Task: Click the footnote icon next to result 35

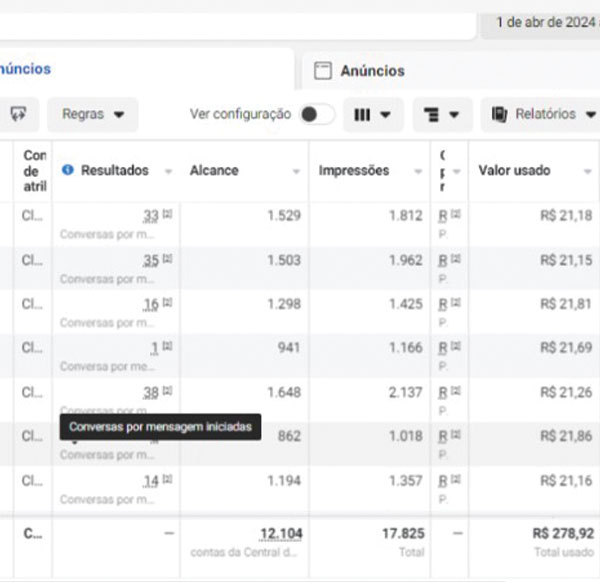Action: tap(167, 259)
